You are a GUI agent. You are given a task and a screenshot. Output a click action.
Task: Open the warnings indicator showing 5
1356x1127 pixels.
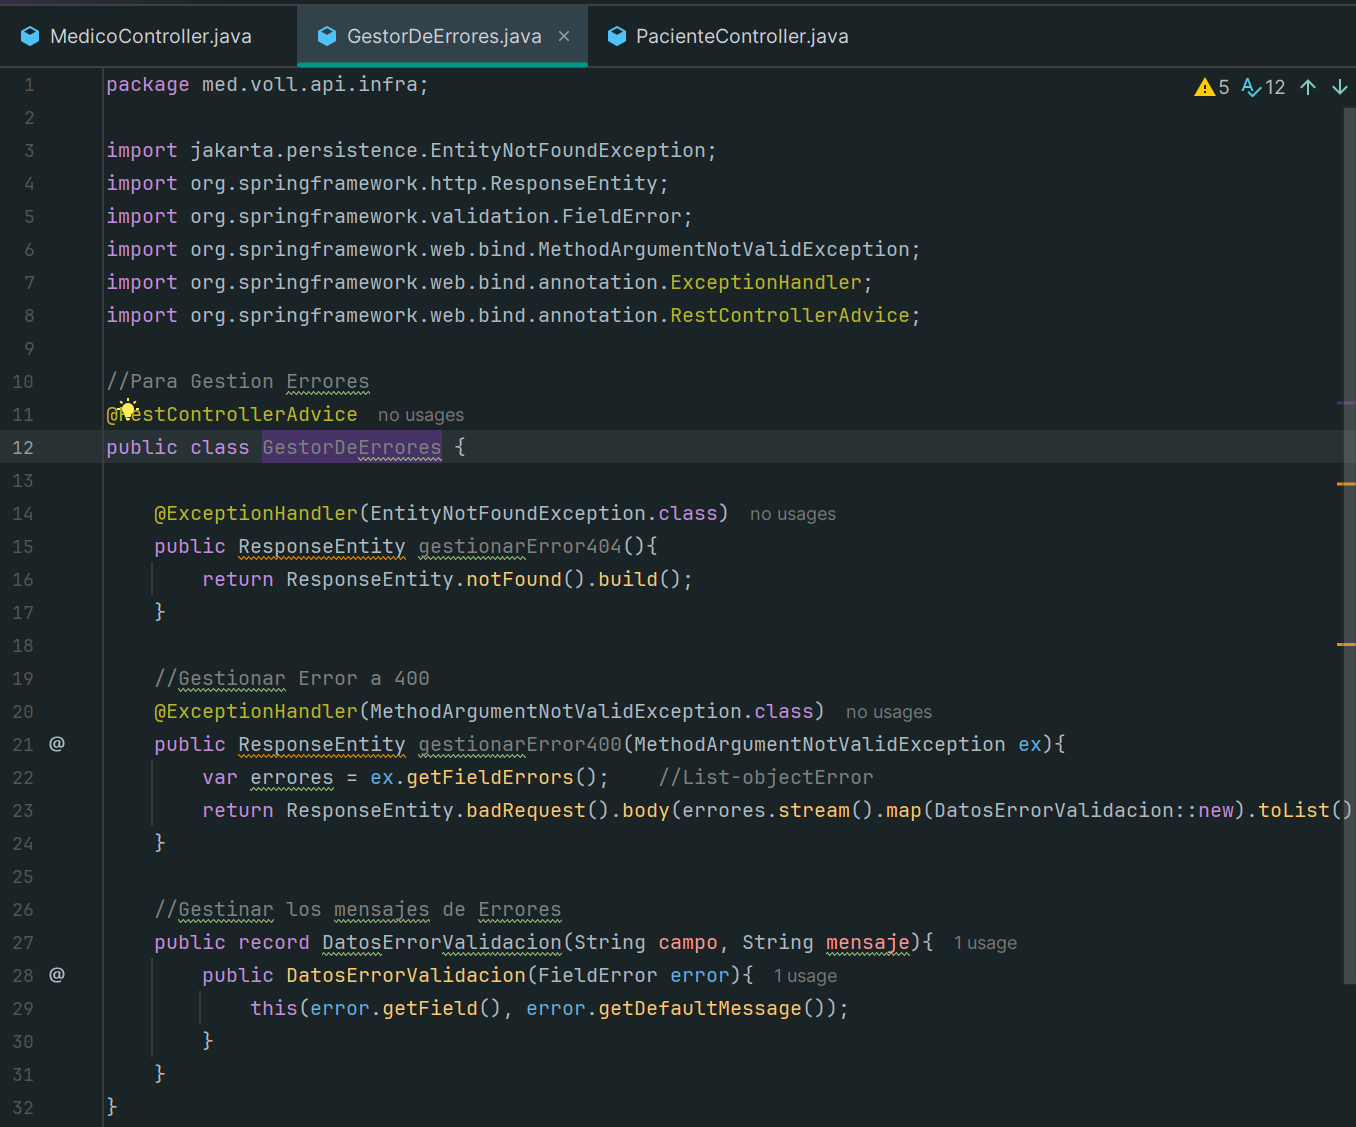1212,87
